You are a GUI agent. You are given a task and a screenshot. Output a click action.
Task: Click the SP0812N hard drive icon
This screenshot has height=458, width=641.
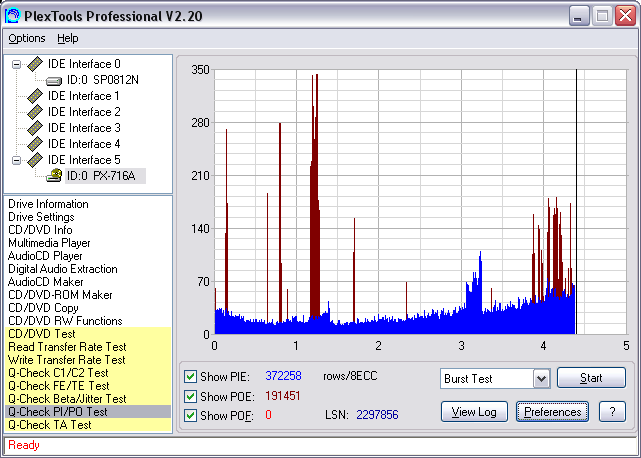click(x=54, y=81)
